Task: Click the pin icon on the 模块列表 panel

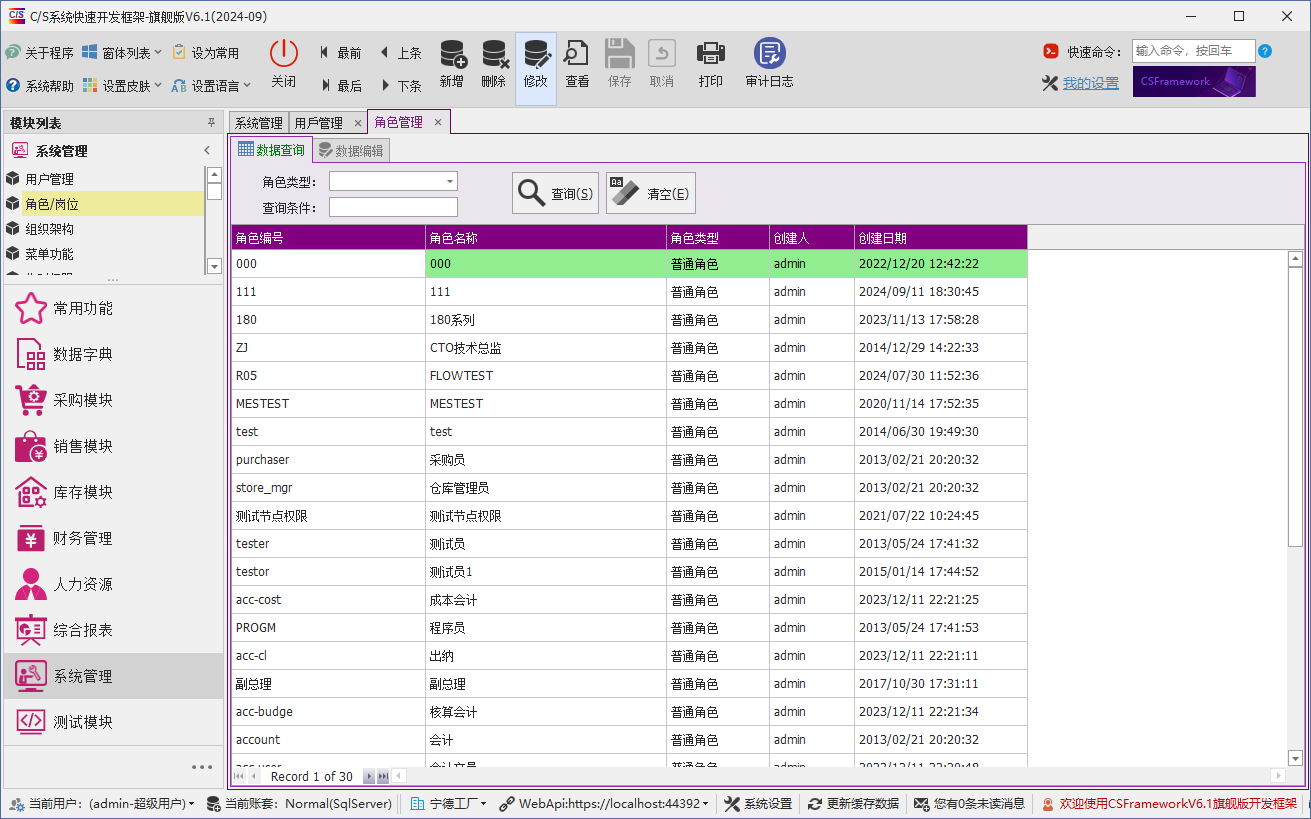Action: coord(211,123)
